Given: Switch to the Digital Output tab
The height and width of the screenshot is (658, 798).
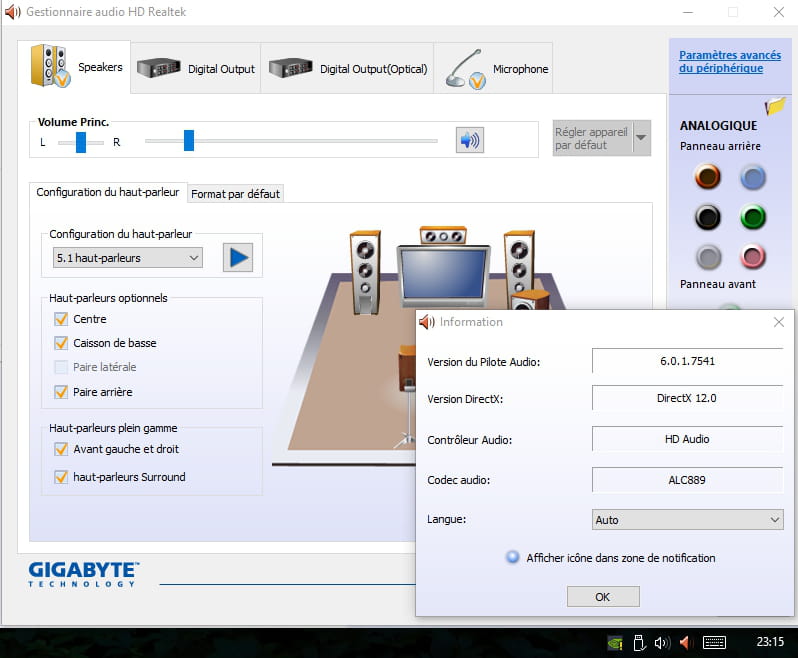Looking at the screenshot, I should pyautogui.click(x=196, y=68).
